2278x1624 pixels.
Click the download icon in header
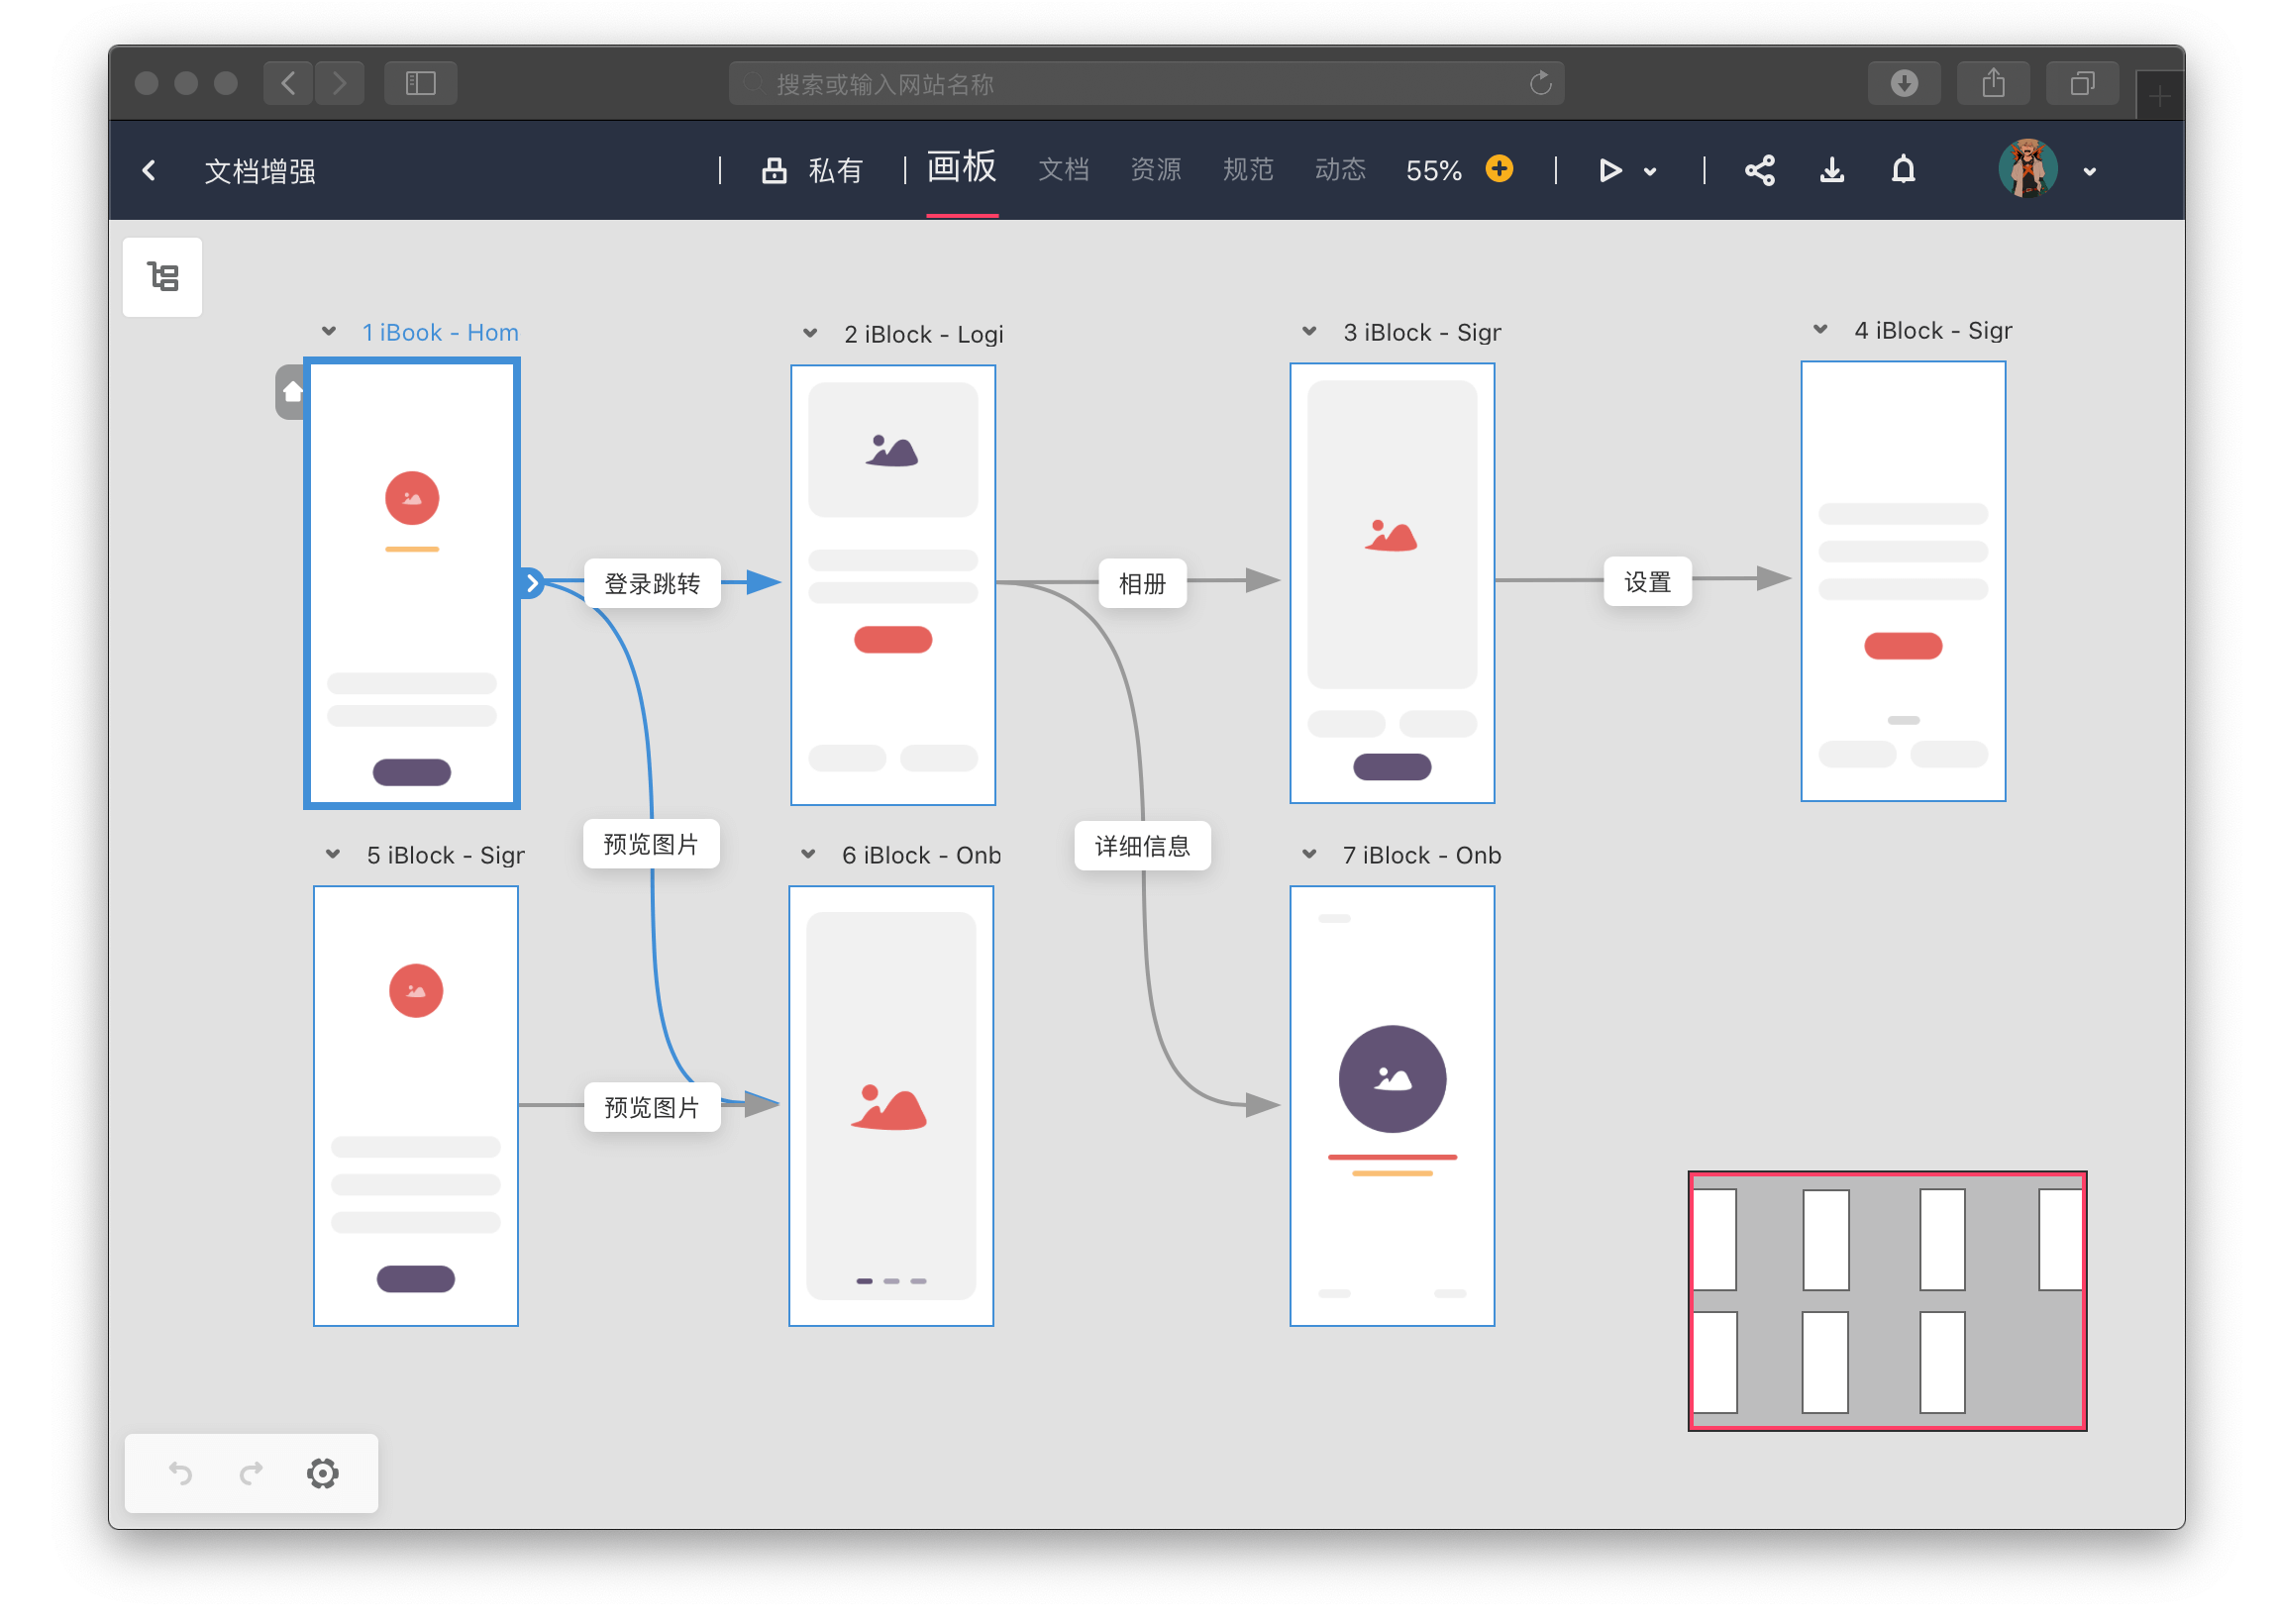click(1831, 171)
